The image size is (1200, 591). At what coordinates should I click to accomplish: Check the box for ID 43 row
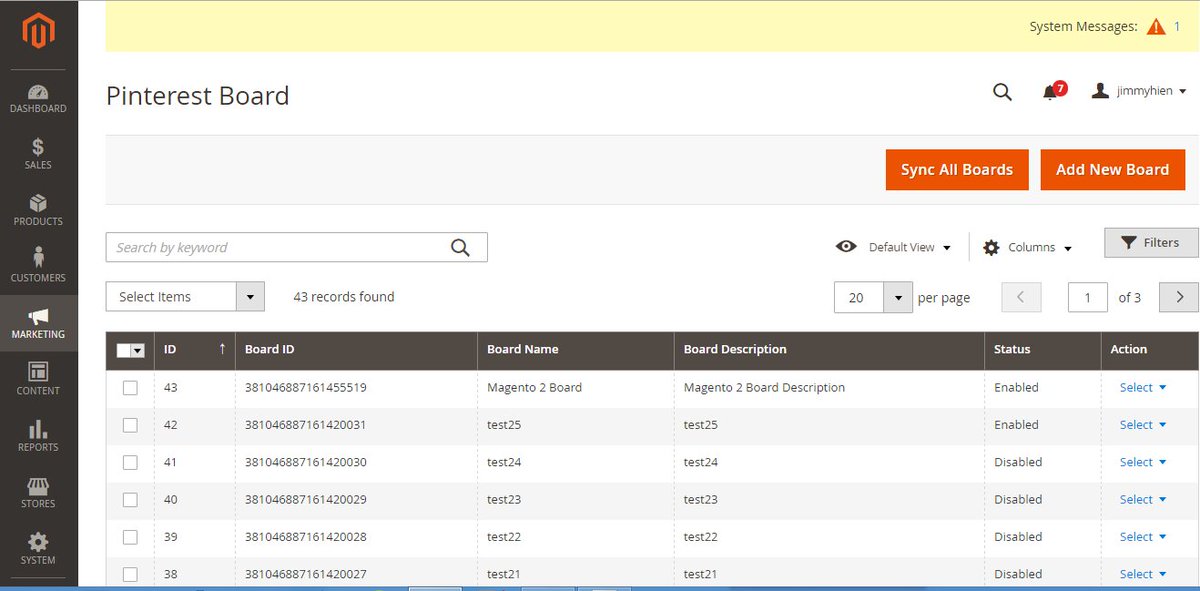point(130,388)
